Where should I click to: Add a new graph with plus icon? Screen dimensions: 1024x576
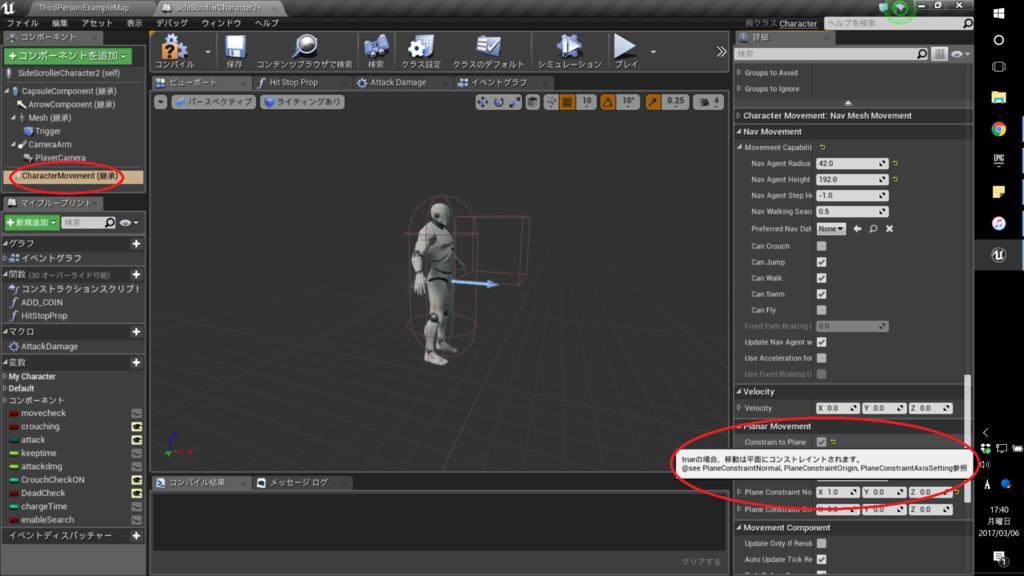136,244
